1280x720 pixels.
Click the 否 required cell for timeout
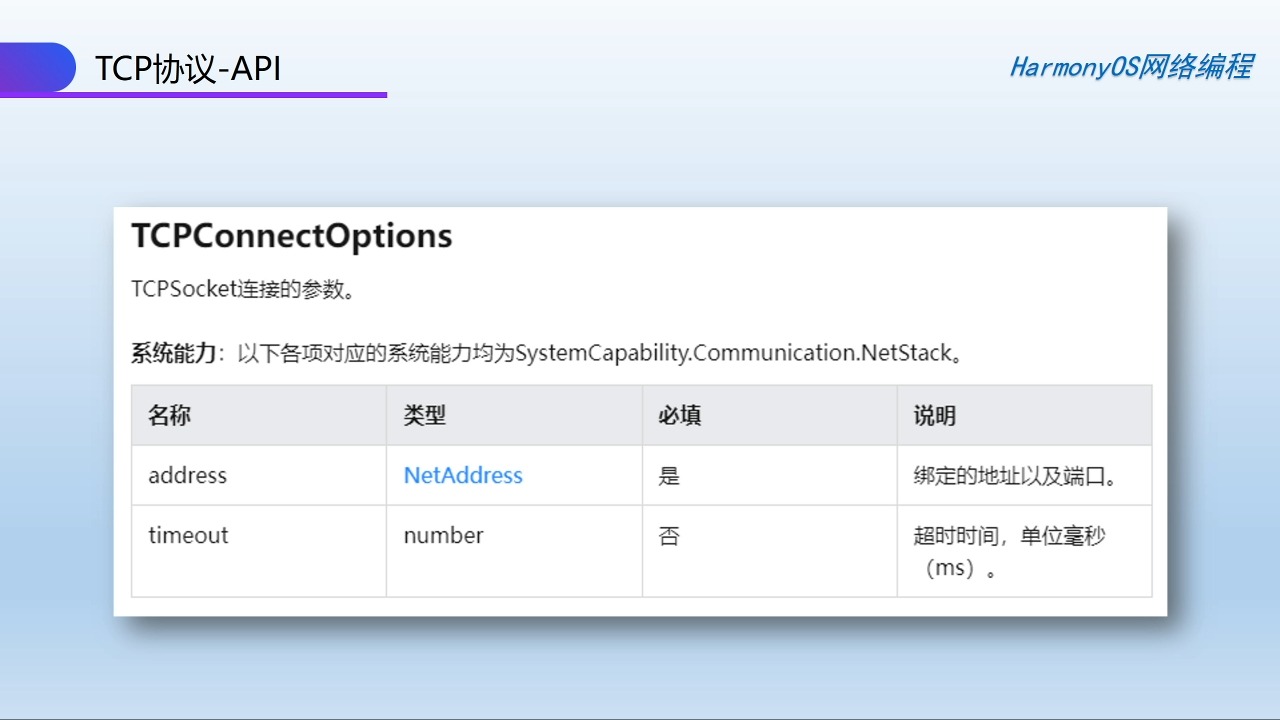(669, 536)
